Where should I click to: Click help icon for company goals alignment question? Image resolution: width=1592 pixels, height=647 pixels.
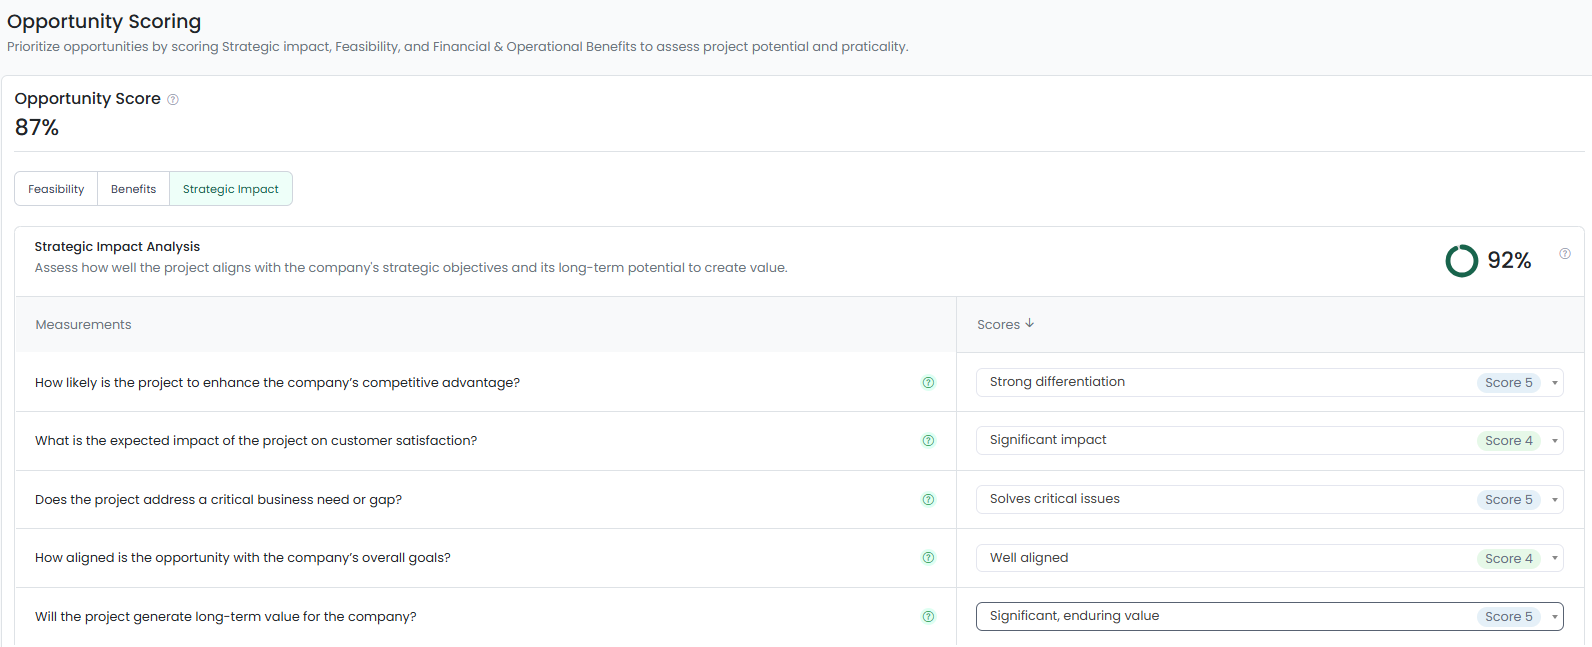928,558
